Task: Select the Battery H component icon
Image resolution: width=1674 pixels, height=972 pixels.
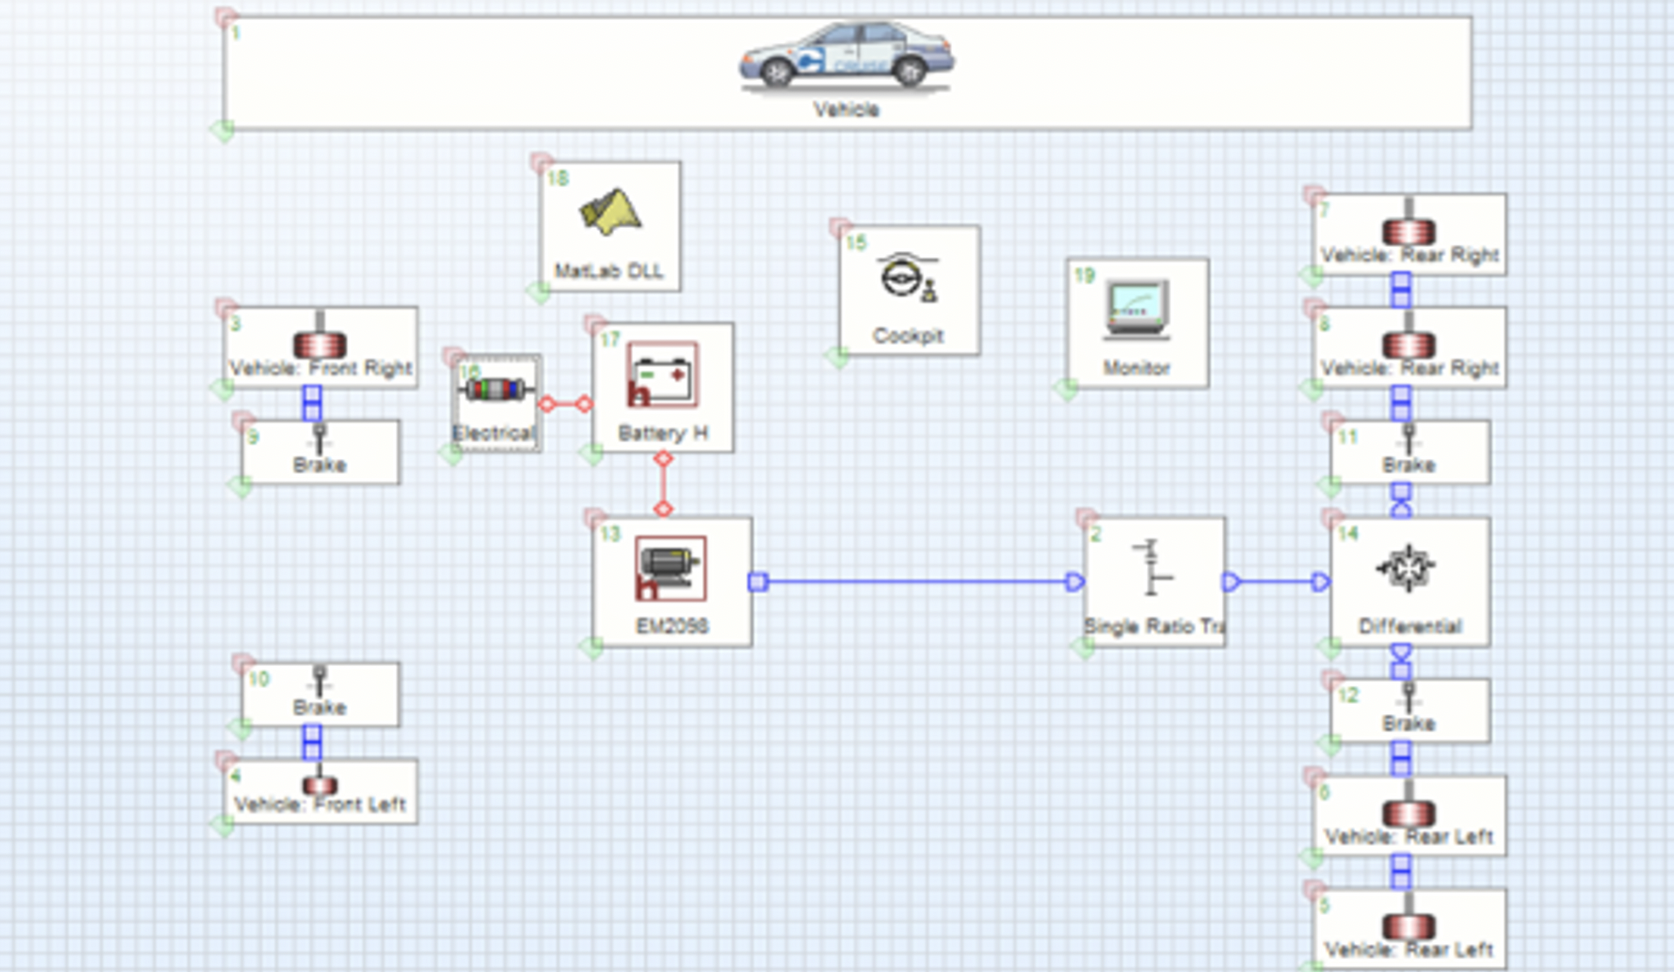Action: [x=662, y=375]
